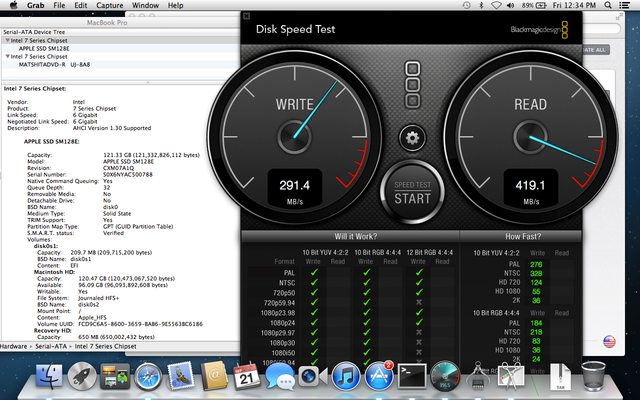Open the Edit menu
This screenshot has width=640, height=400.
coord(81,5)
